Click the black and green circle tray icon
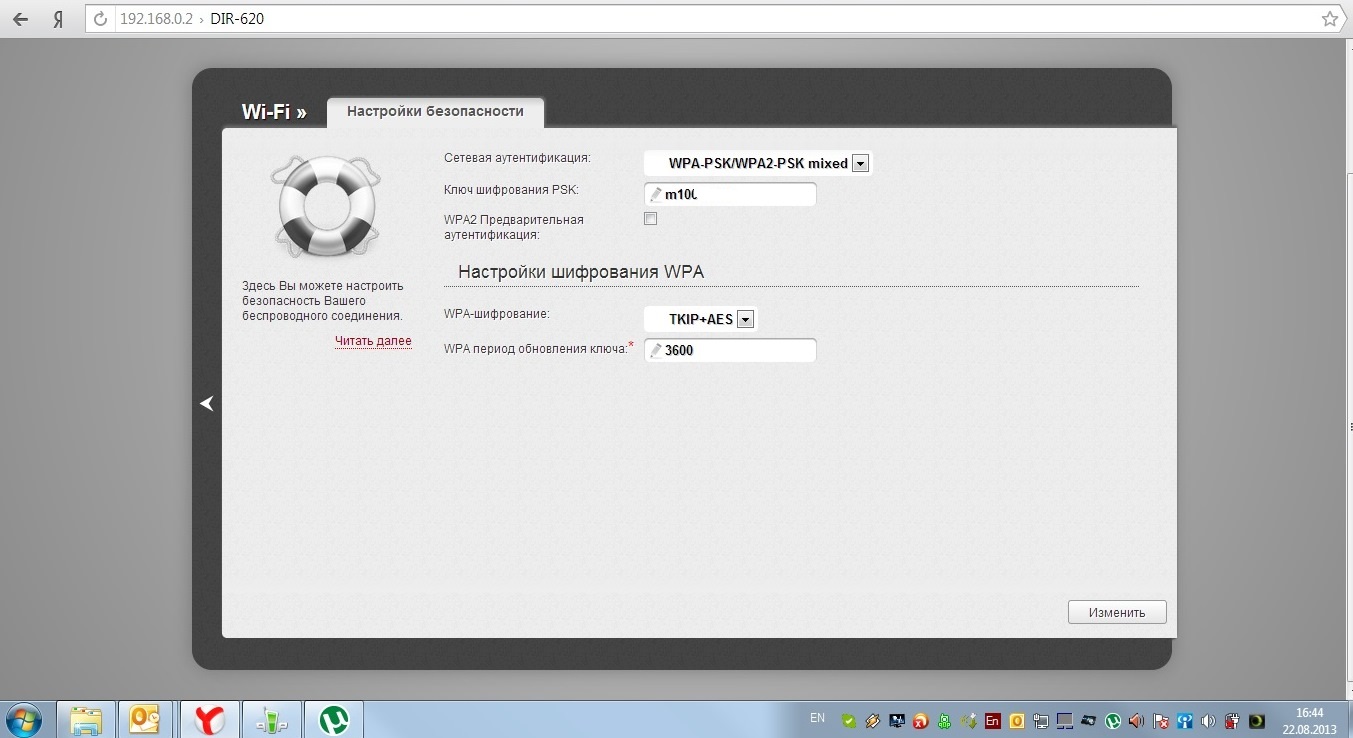Screen dimensions: 1353x738 [x=1257, y=720]
